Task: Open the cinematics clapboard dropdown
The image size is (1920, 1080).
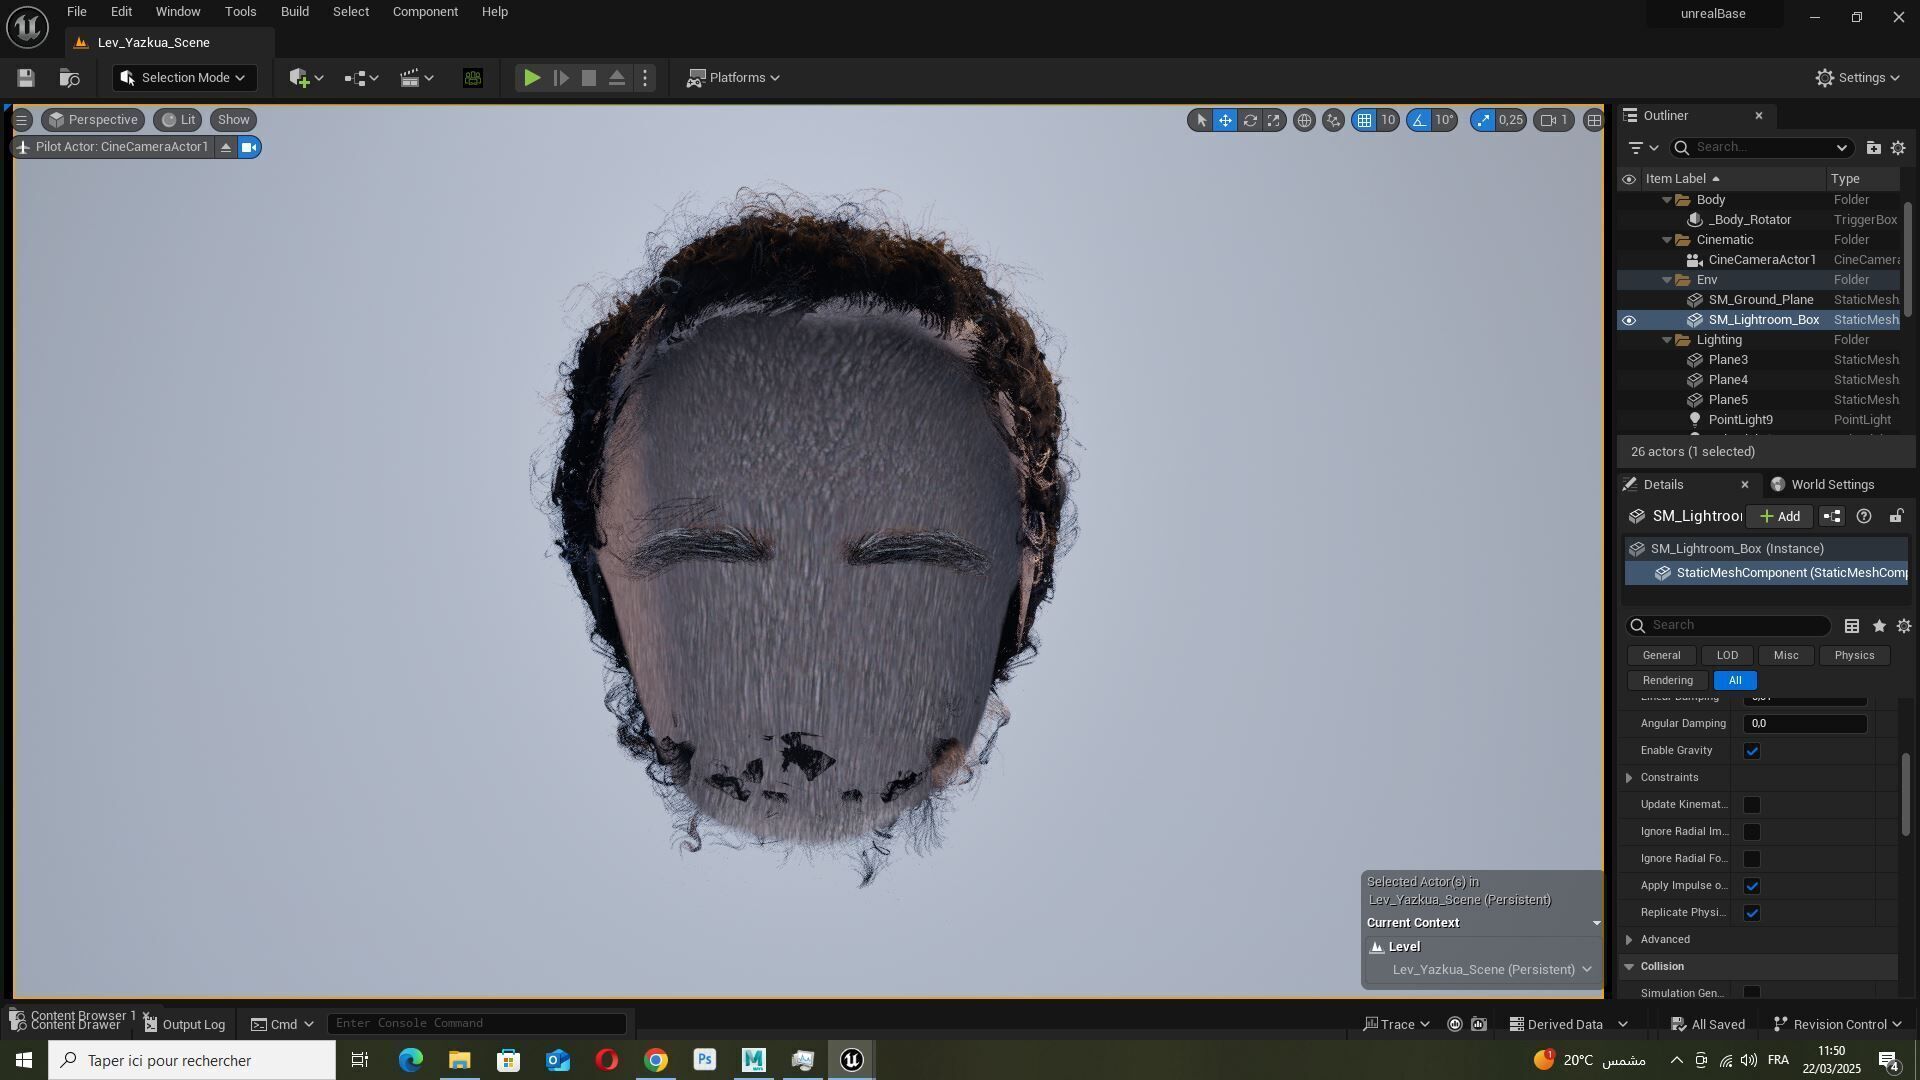Action: 417,78
